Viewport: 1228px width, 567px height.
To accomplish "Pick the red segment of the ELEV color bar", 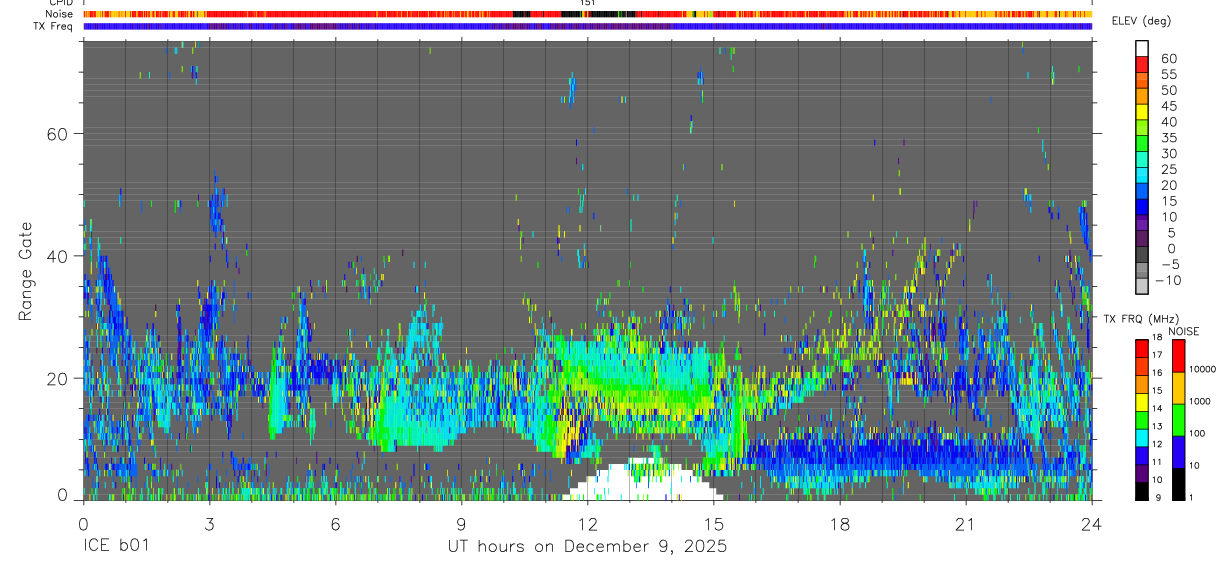I will [1142, 65].
